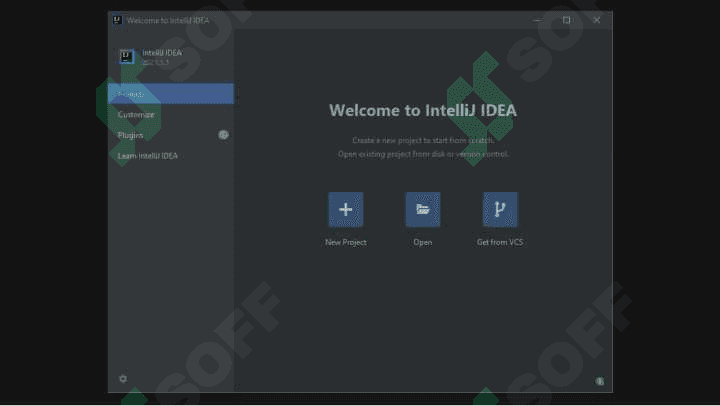Image resolution: width=720 pixels, height=406 pixels.
Task: Click the New Project label
Action: click(346, 242)
